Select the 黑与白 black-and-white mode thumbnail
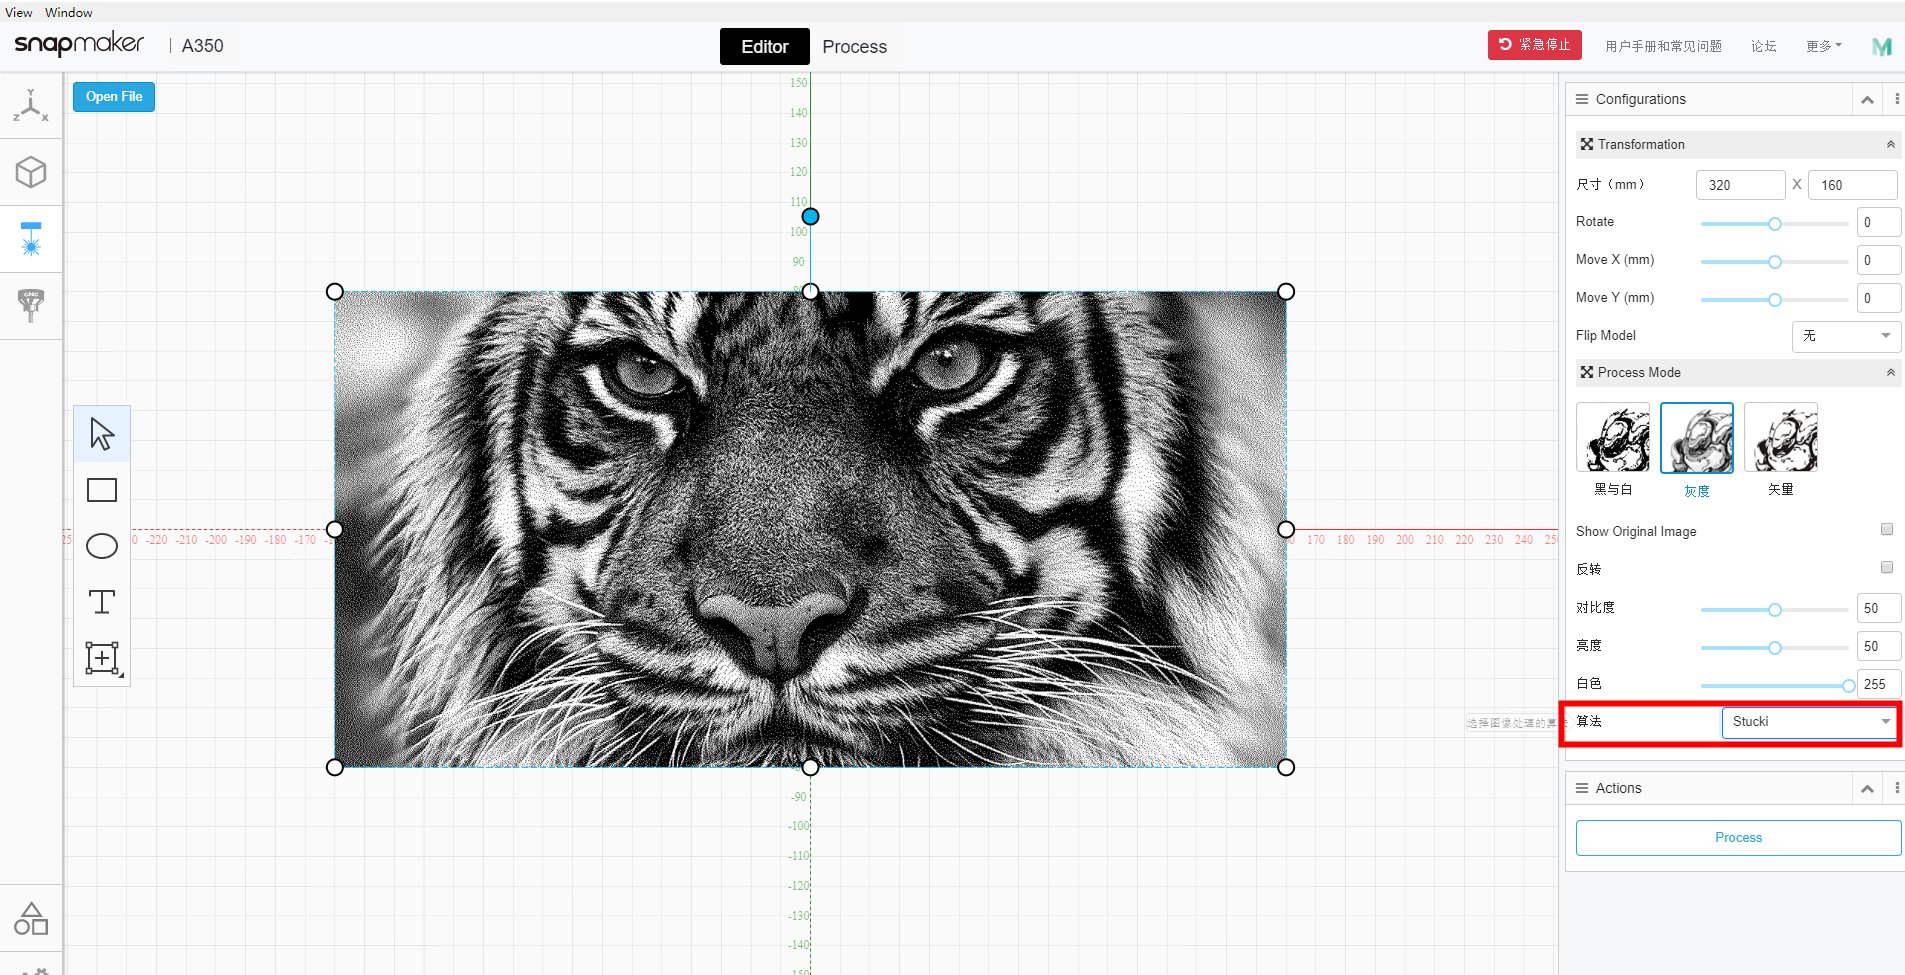Viewport: 1905px width, 975px height. pyautogui.click(x=1613, y=438)
